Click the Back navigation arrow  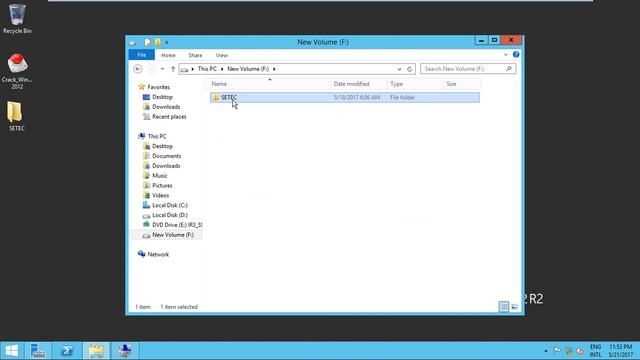[138, 69]
